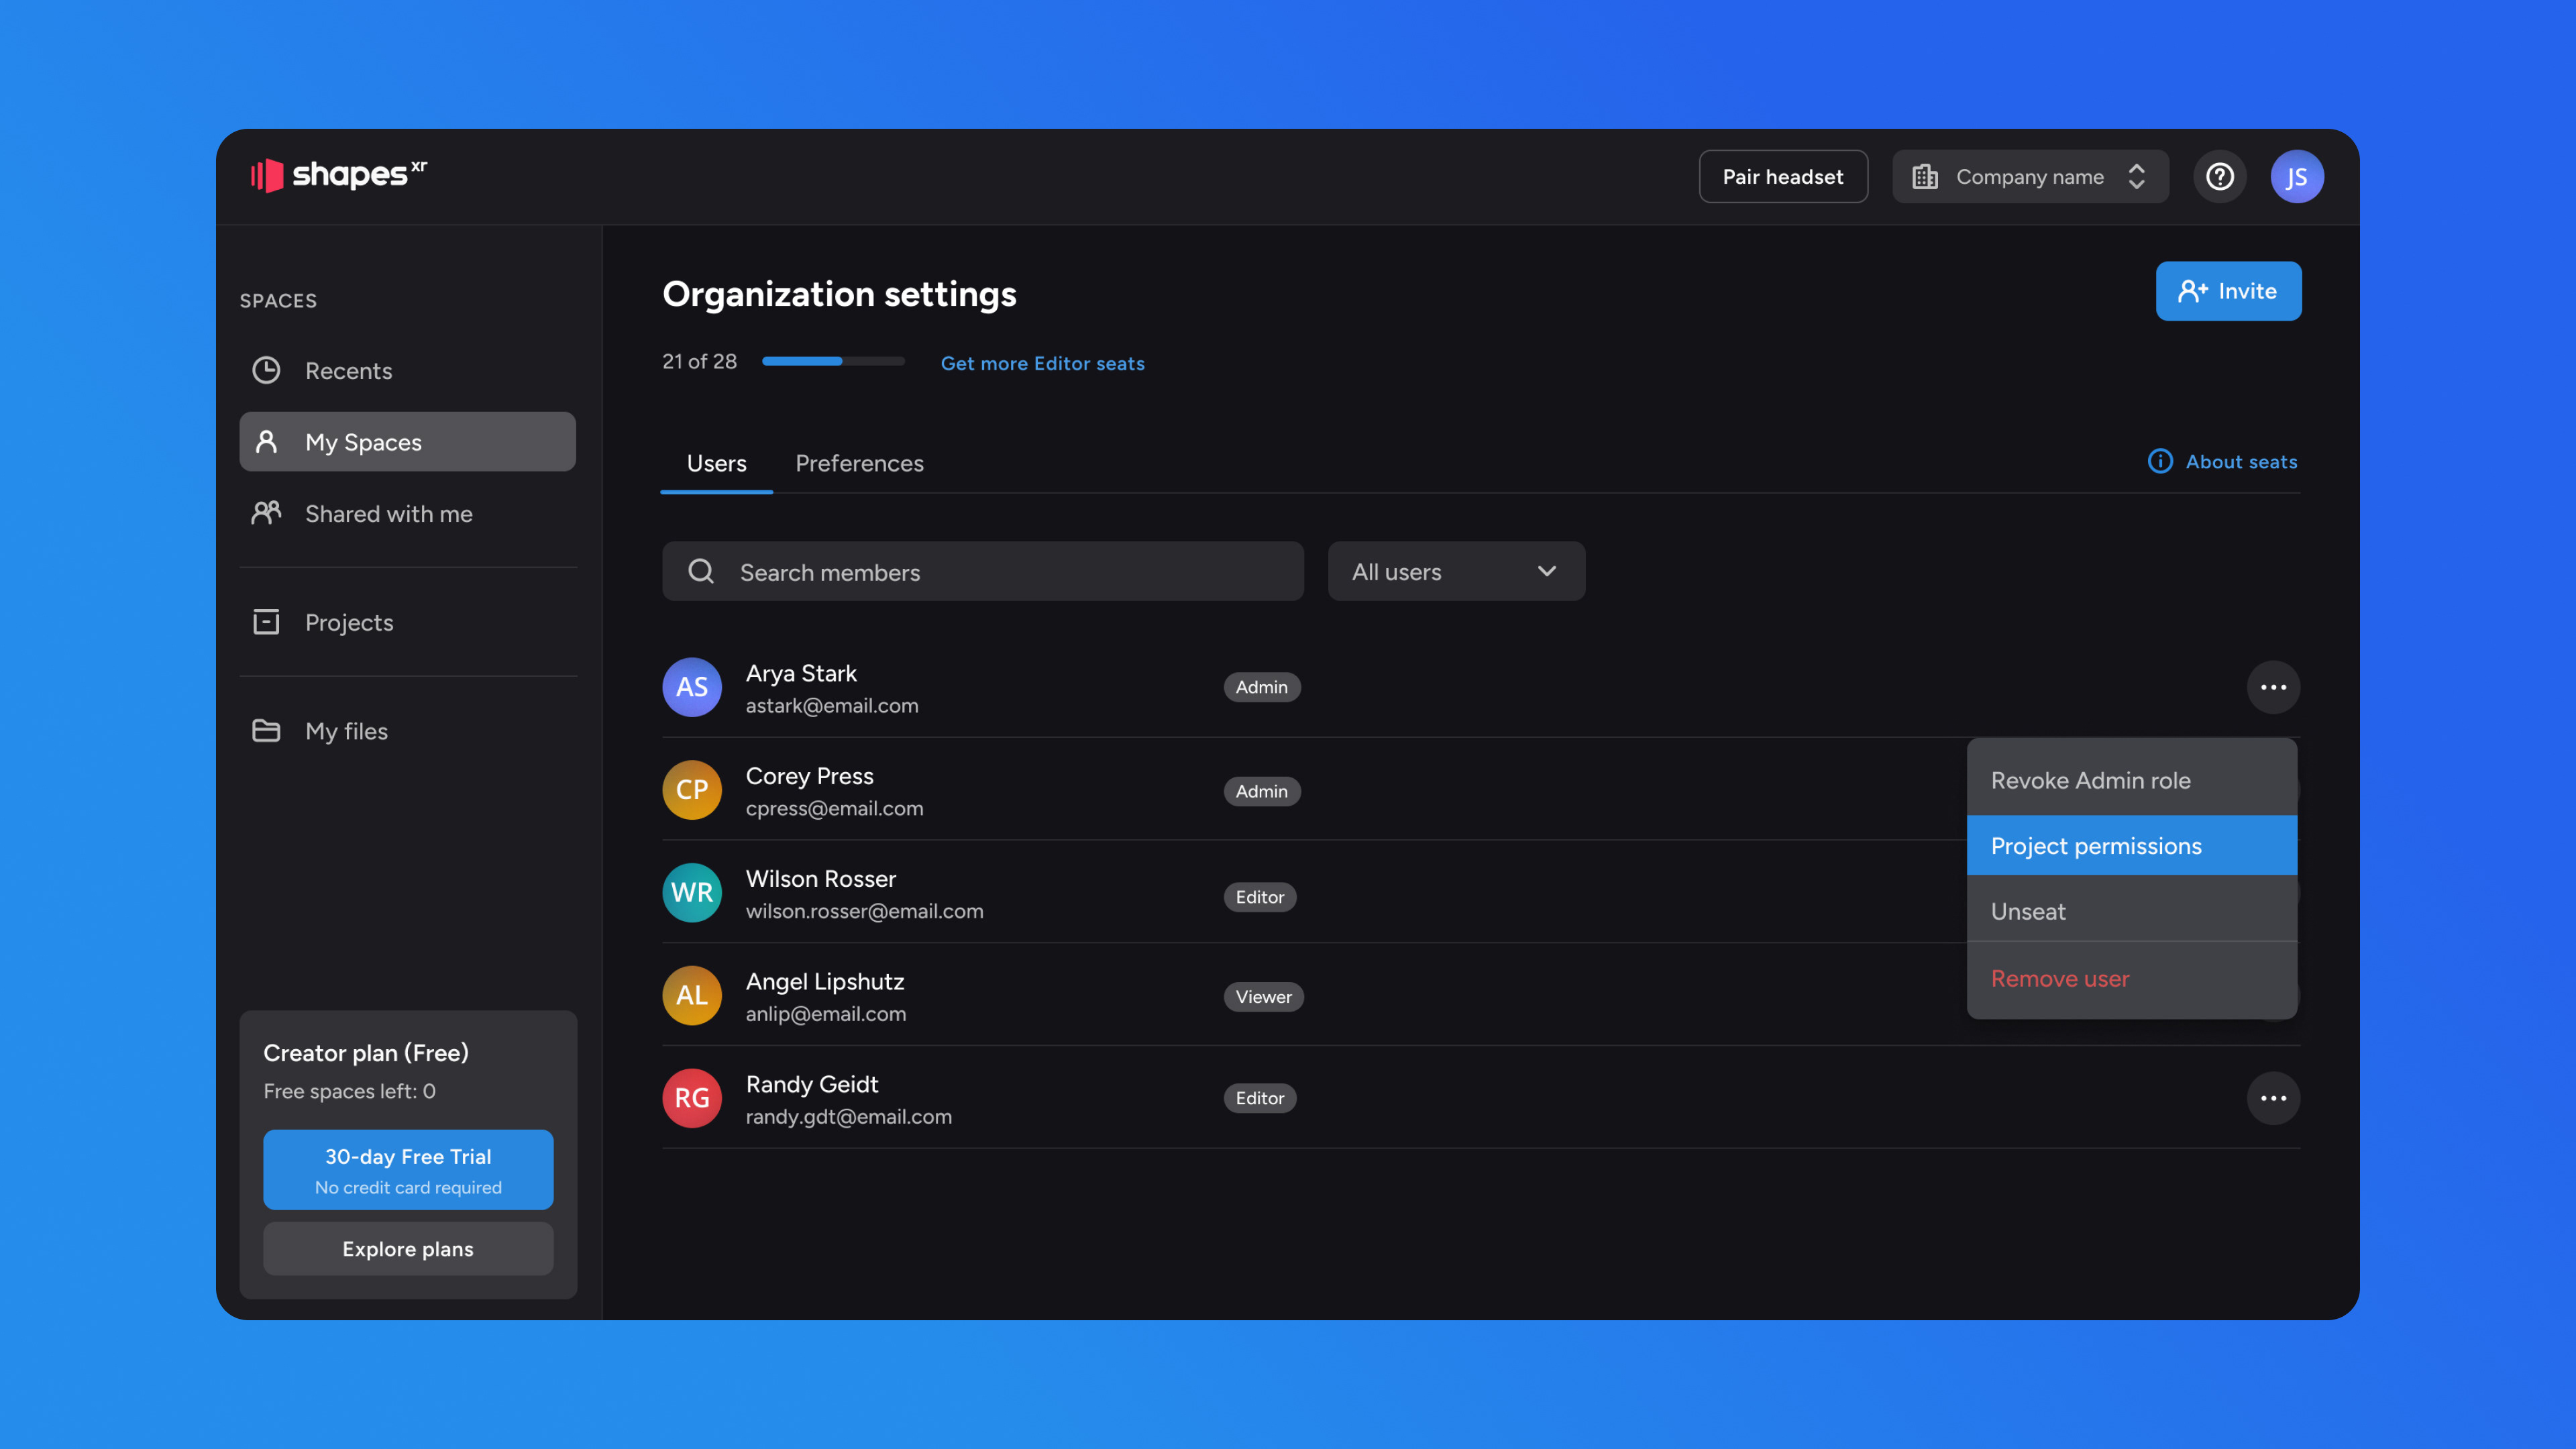Click the 21 of 28 seat count
Image resolution: width=2576 pixels, height=1449 pixels.
coord(699,361)
